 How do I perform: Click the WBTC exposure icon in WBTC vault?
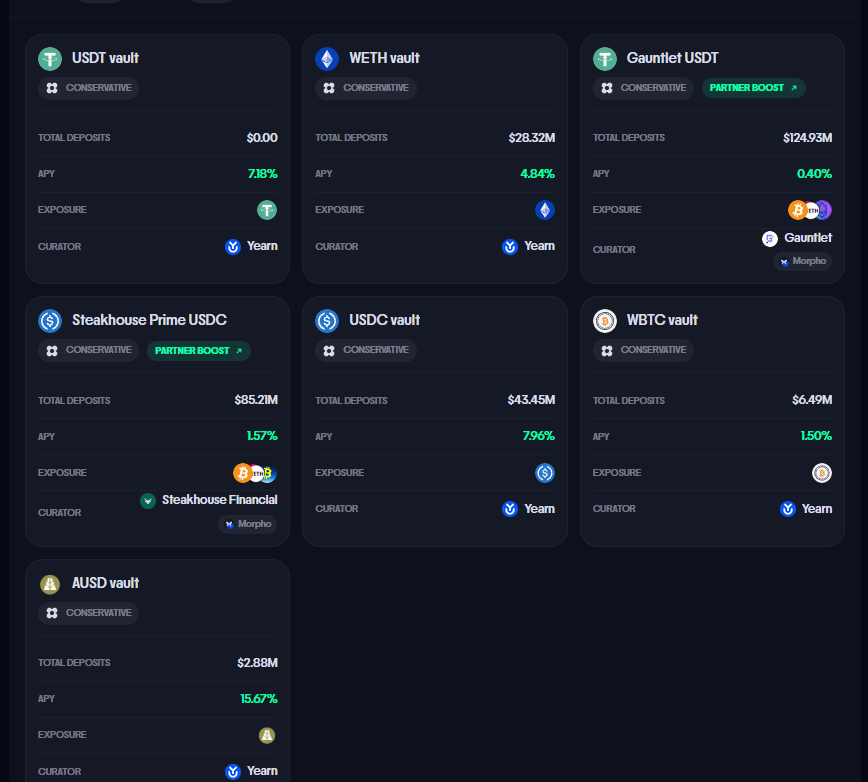[822, 473]
